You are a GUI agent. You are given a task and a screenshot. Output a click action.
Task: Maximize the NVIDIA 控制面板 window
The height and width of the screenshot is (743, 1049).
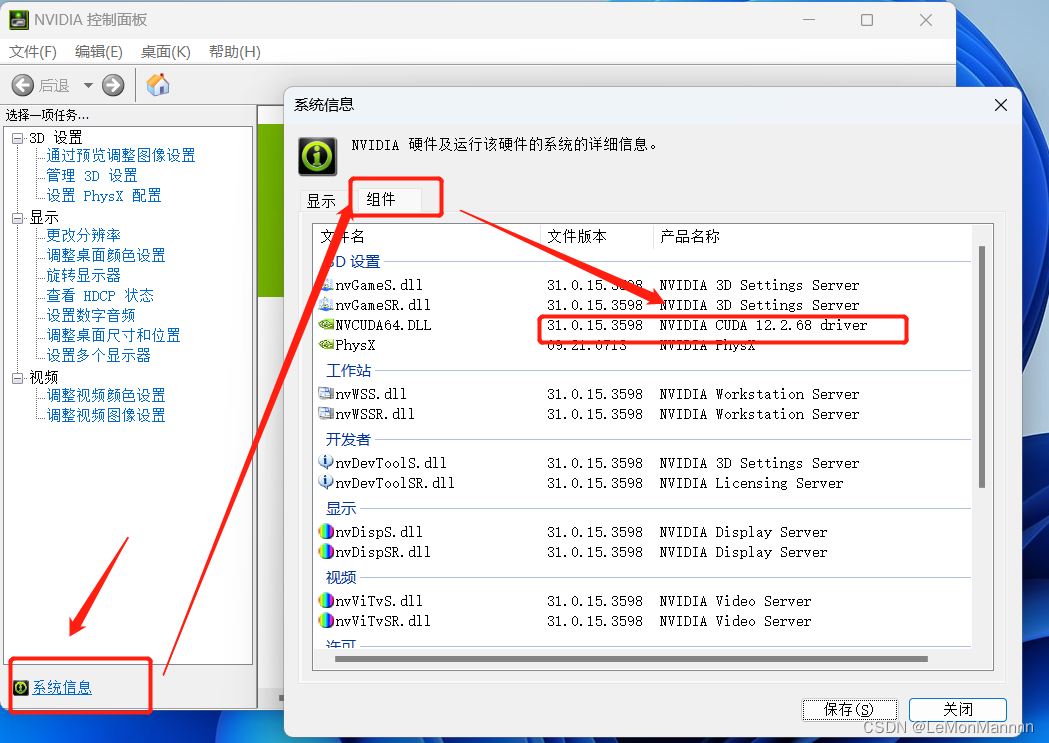point(867,20)
